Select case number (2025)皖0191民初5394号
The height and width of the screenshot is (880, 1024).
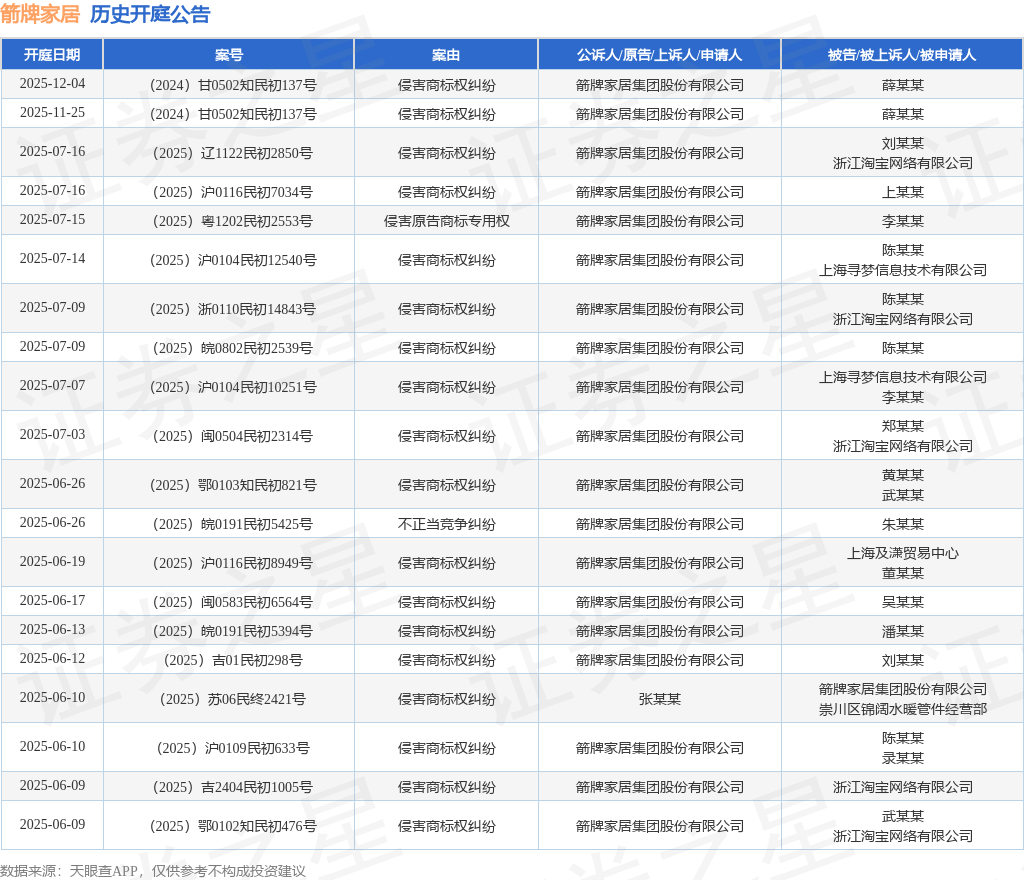coord(232,631)
